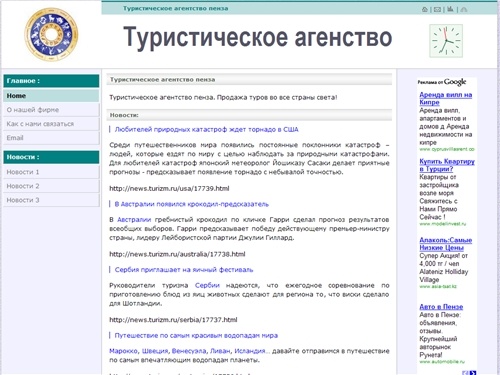Click the faded arch icon in top bar
Screen dimensions: 500x375
[463, 9]
